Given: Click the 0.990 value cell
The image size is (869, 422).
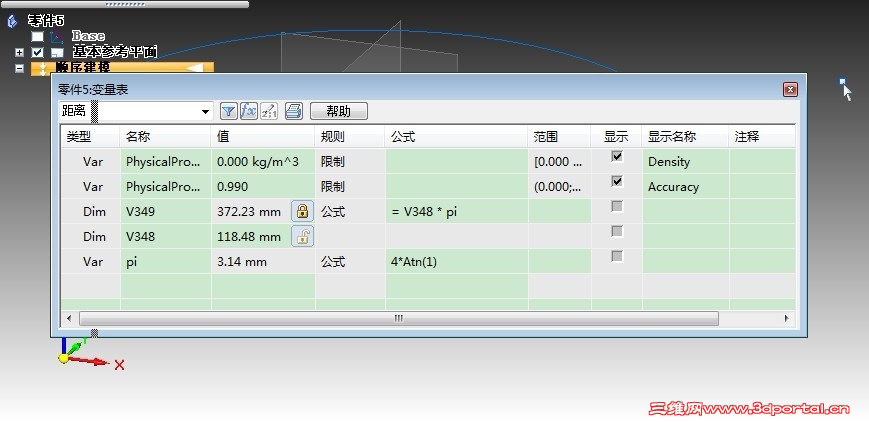Looking at the screenshot, I should click(x=263, y=186).
